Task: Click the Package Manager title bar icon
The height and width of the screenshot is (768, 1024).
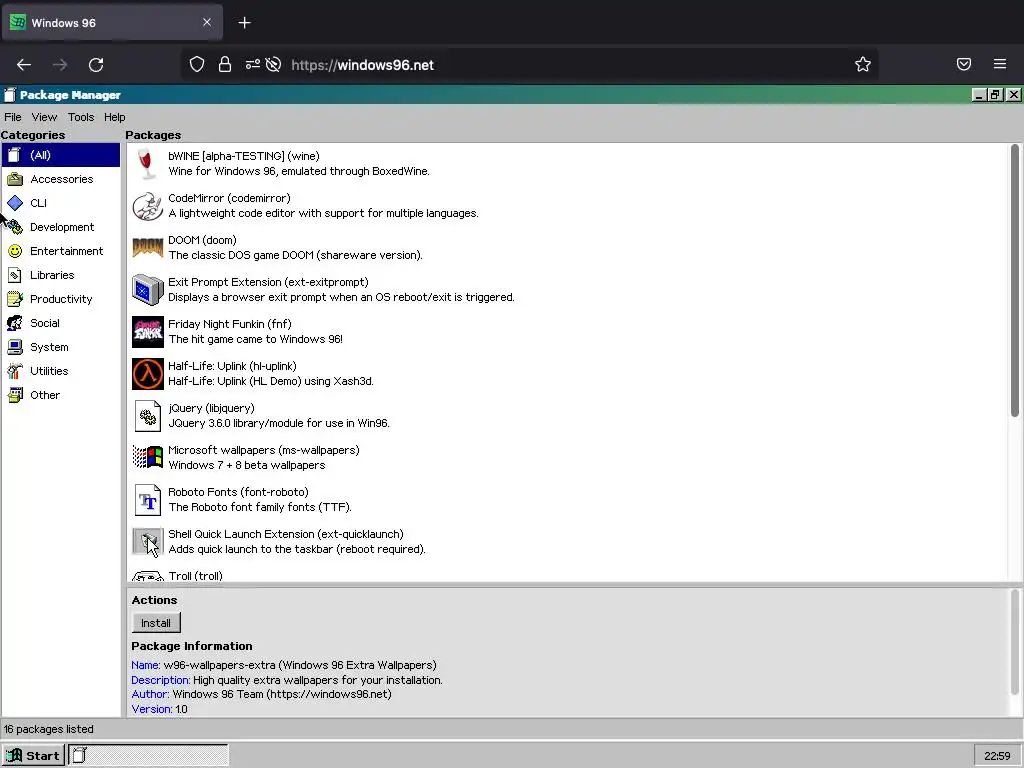Action: click(x=9, y=95)
